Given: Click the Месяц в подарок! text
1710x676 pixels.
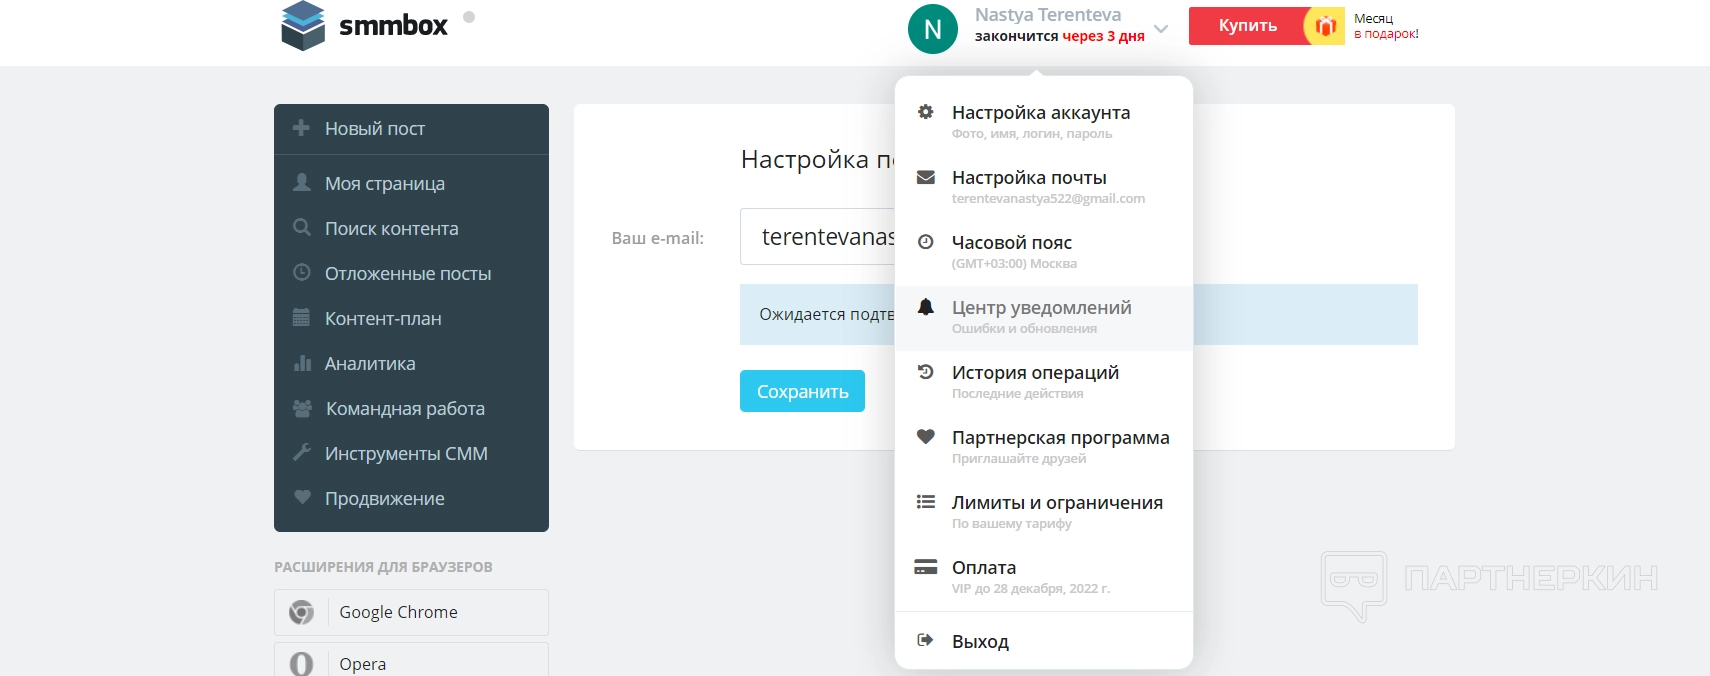Looking at the screenshot, I should coord(1386,26).
